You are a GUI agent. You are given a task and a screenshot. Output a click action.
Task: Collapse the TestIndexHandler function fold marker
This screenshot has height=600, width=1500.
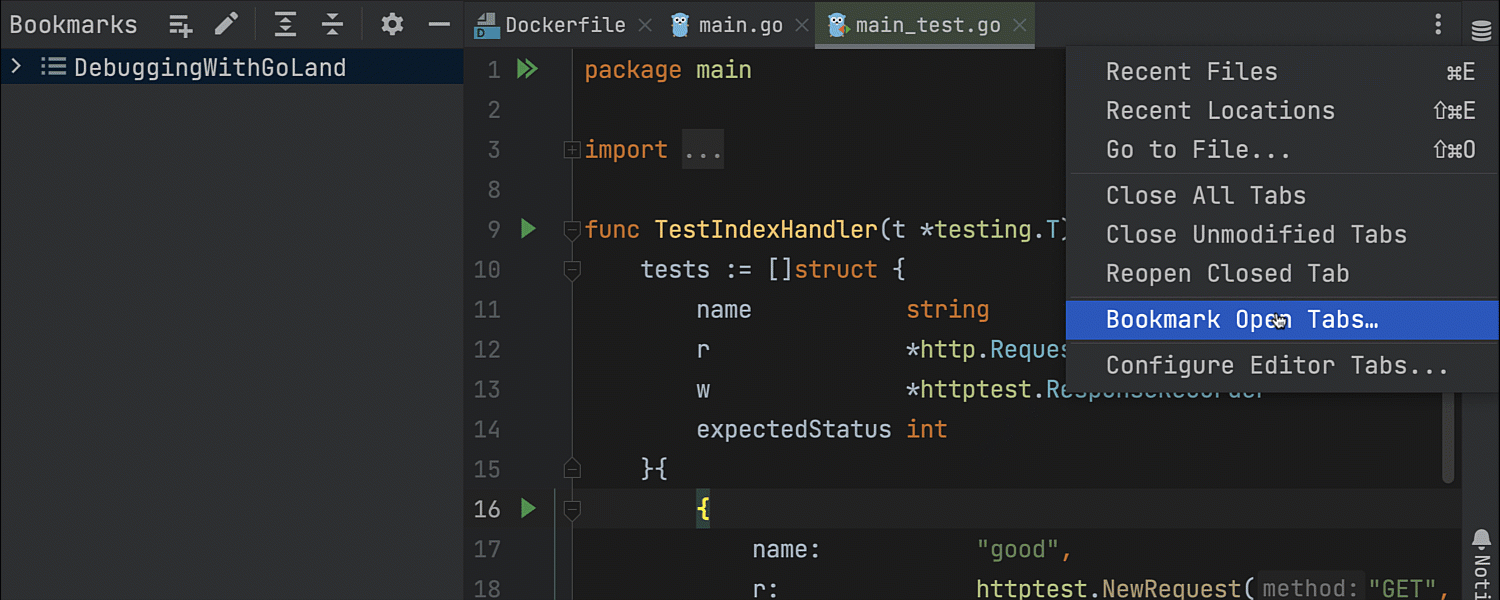pyautogui.click(x=572, y=230)
